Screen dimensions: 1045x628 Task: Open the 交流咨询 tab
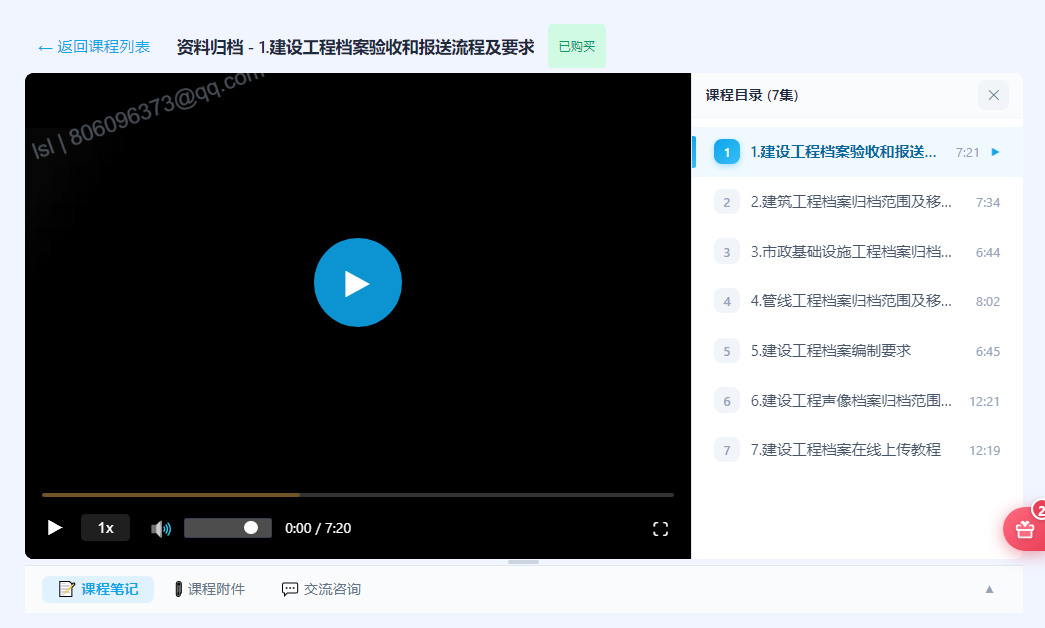[x=321, y=589]
